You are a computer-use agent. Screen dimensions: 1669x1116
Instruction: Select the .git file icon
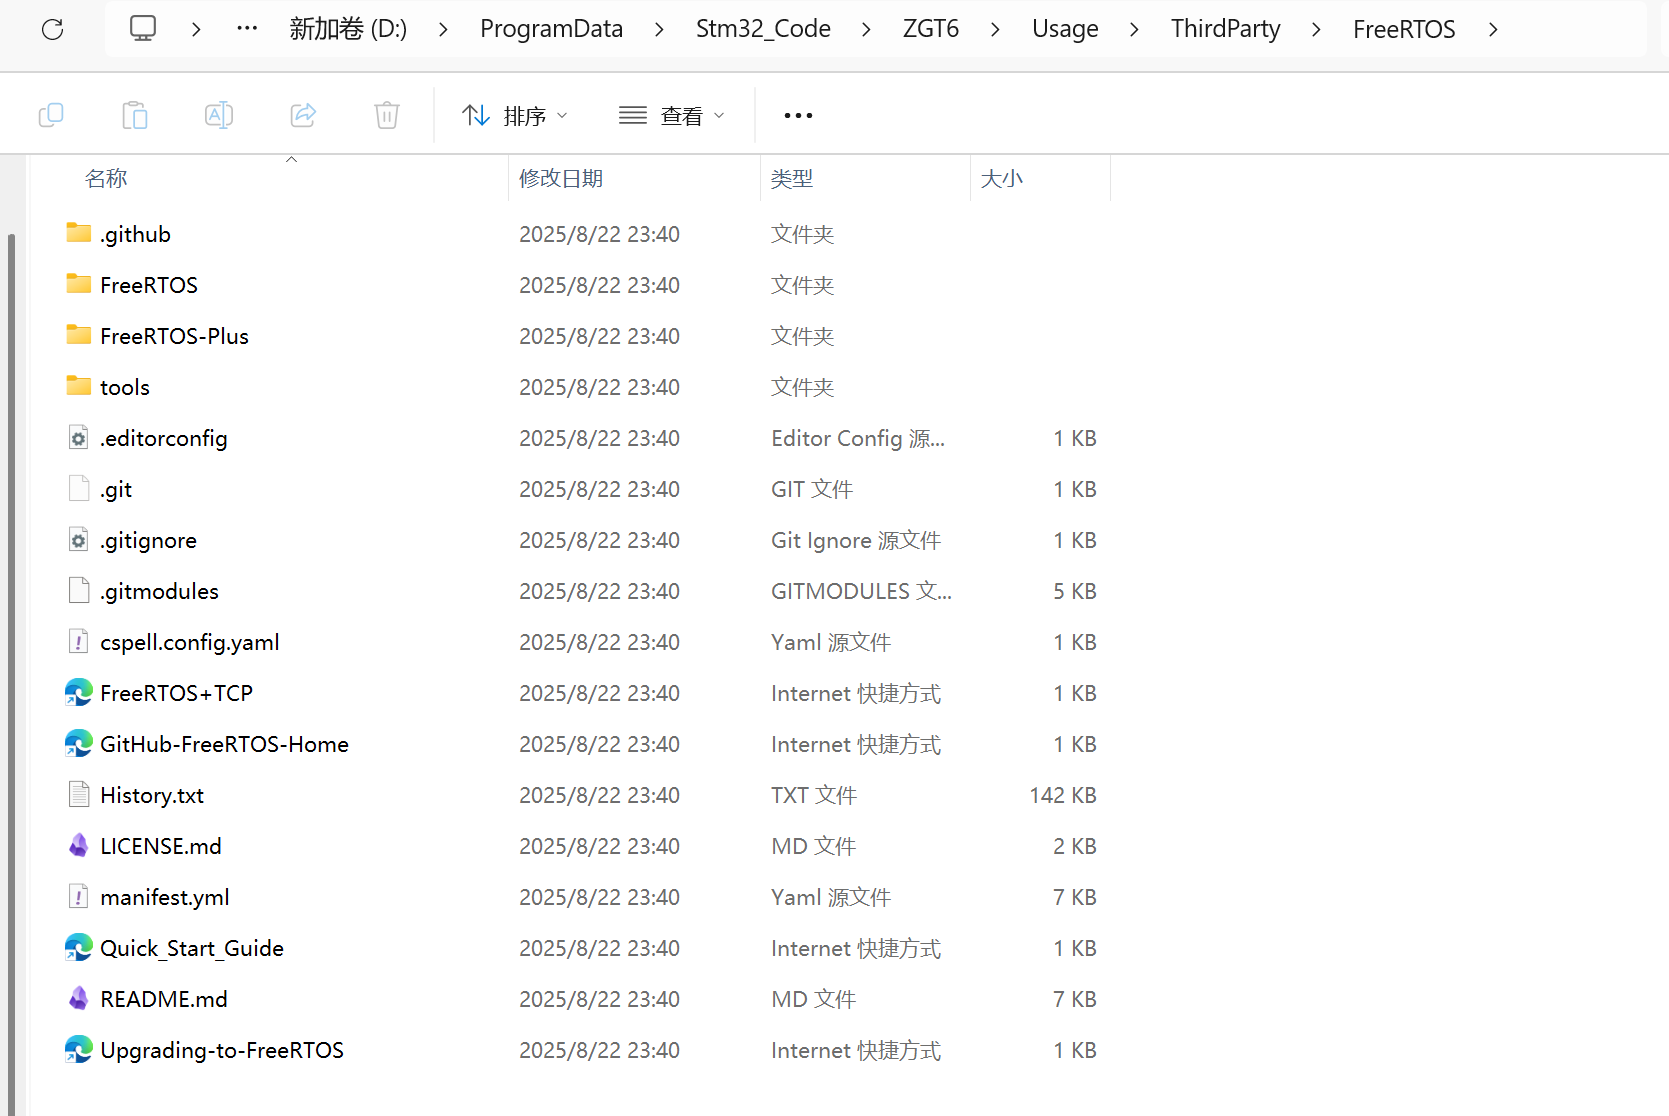[79, 488]
